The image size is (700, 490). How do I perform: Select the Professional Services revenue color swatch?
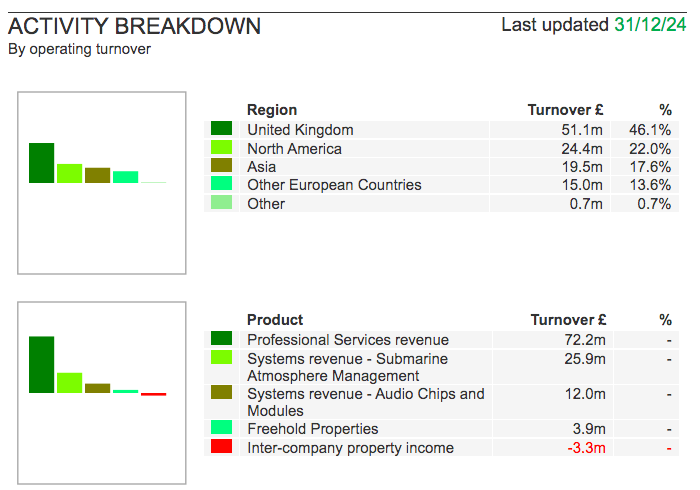(x=221, y=339)
